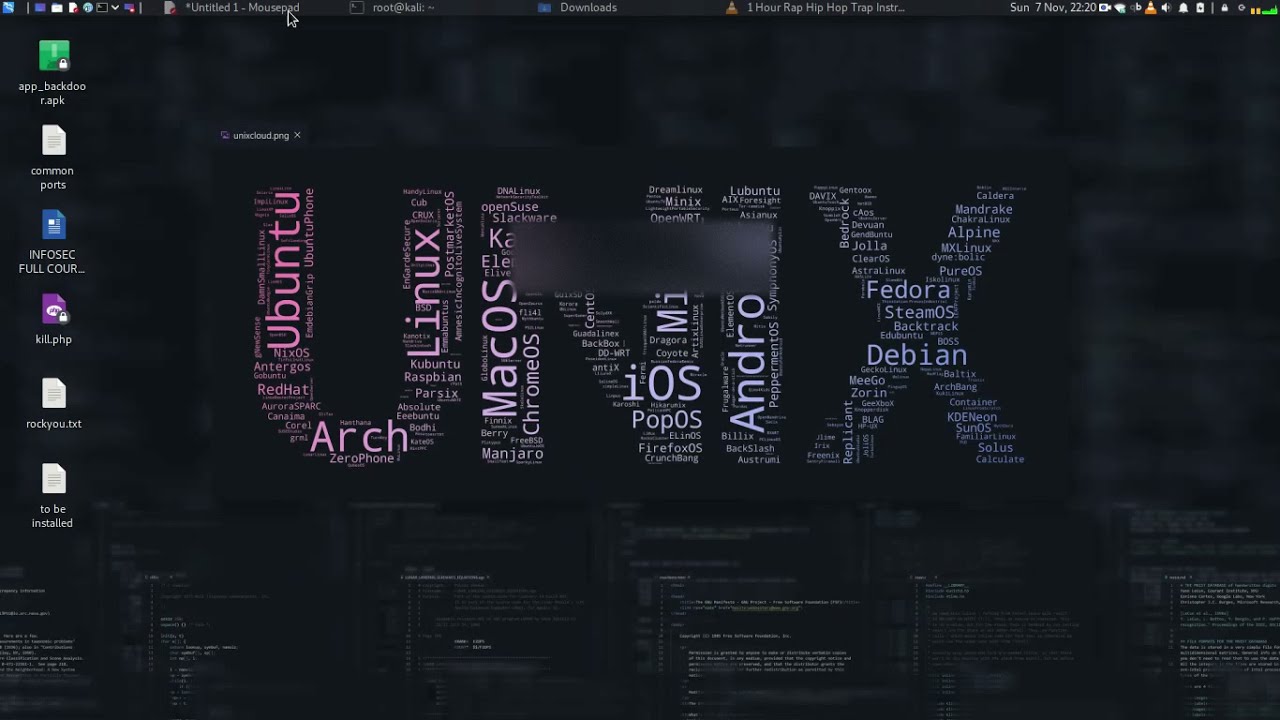Switch to the root@kali terminal window
1280x720 pixels.
pos(393,7)
